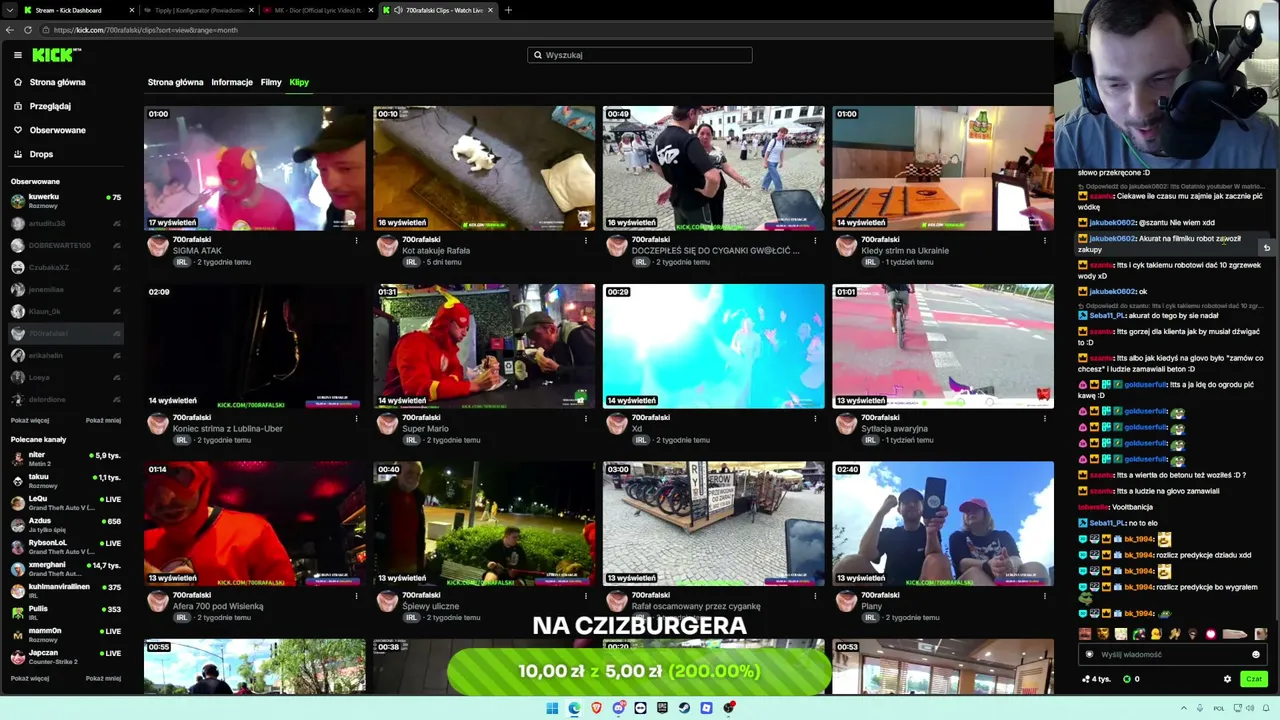The image size is (1280, 720).
Task: Open Japczan channel in Polecane kanały
Action: coord(66,657)
